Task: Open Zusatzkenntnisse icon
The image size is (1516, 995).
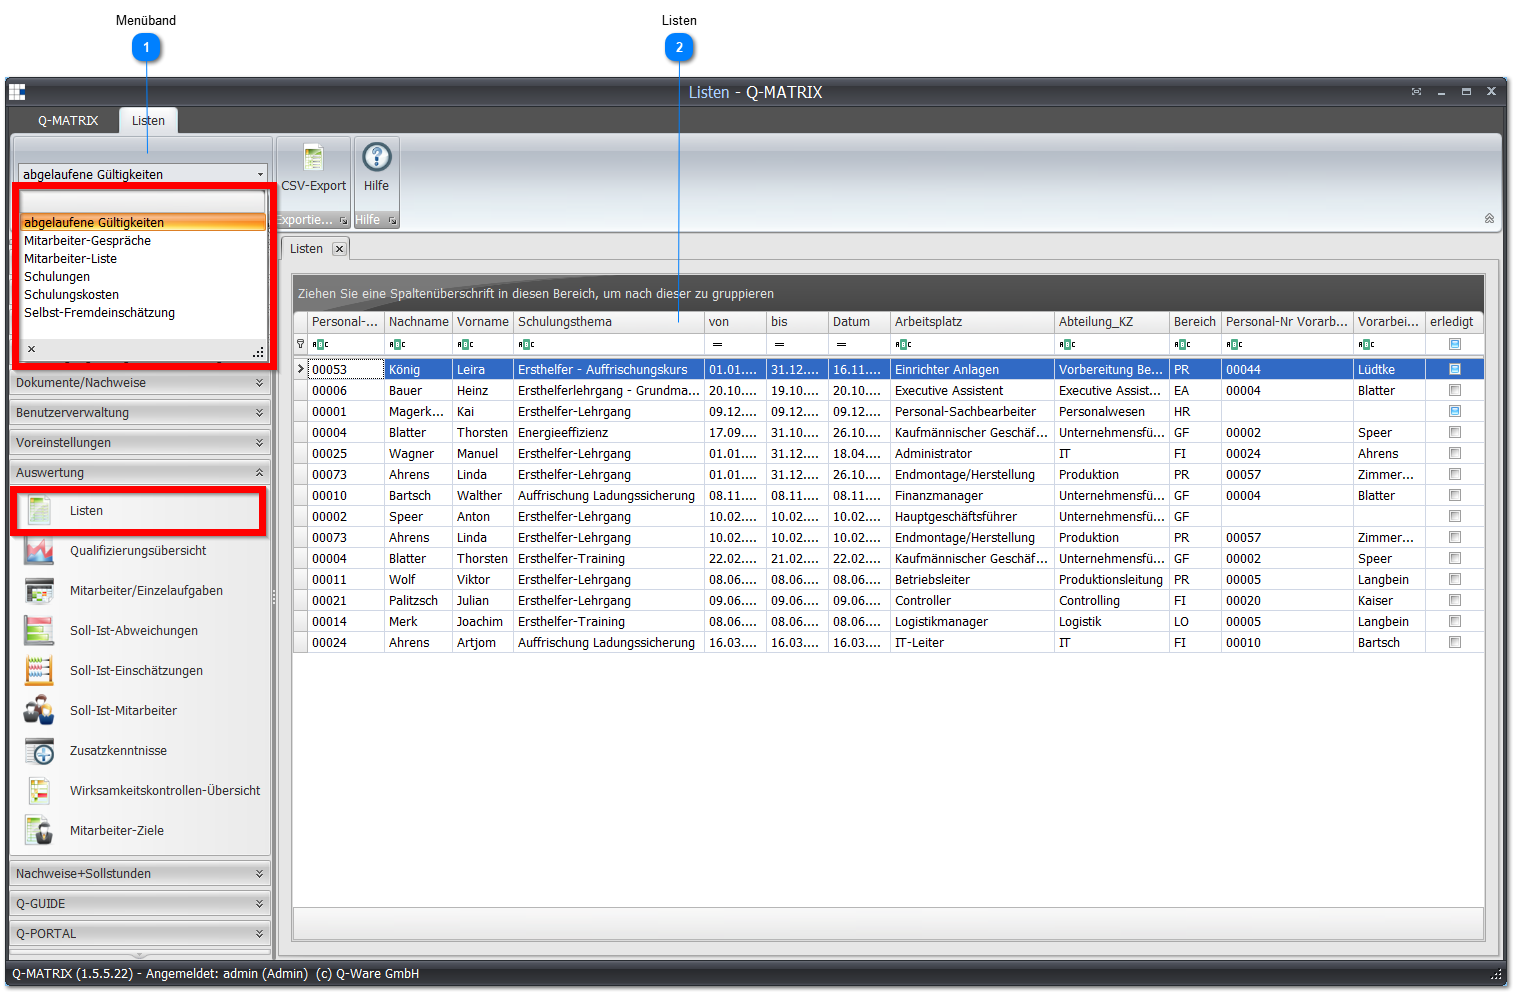Action: click(39, 751)
